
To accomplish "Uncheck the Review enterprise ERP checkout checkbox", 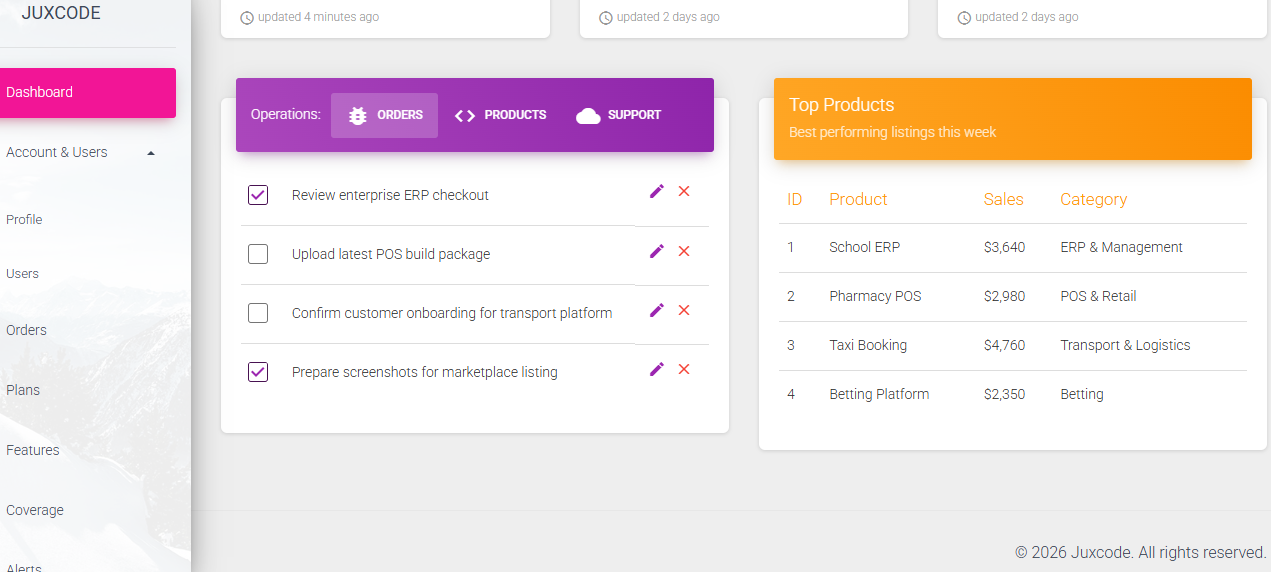I will click(x=258, y=195).
